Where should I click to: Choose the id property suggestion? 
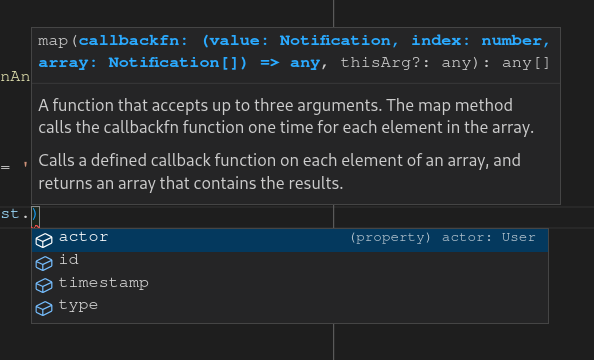(x=290, y=263)
